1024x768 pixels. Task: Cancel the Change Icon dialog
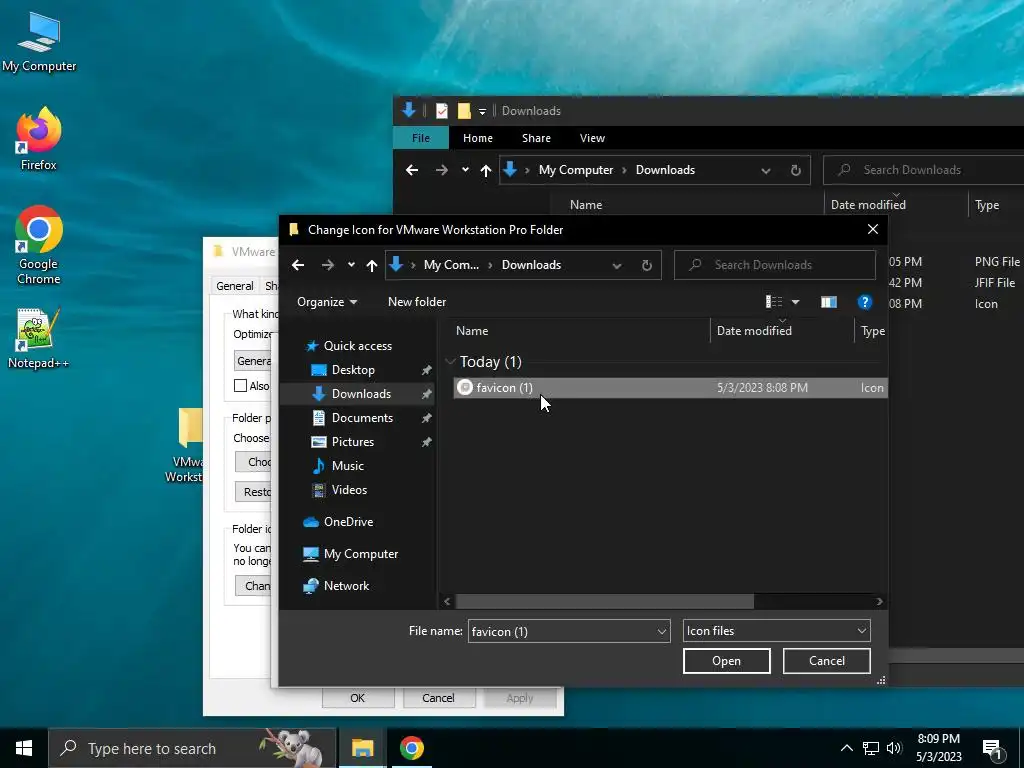point(826,661)
